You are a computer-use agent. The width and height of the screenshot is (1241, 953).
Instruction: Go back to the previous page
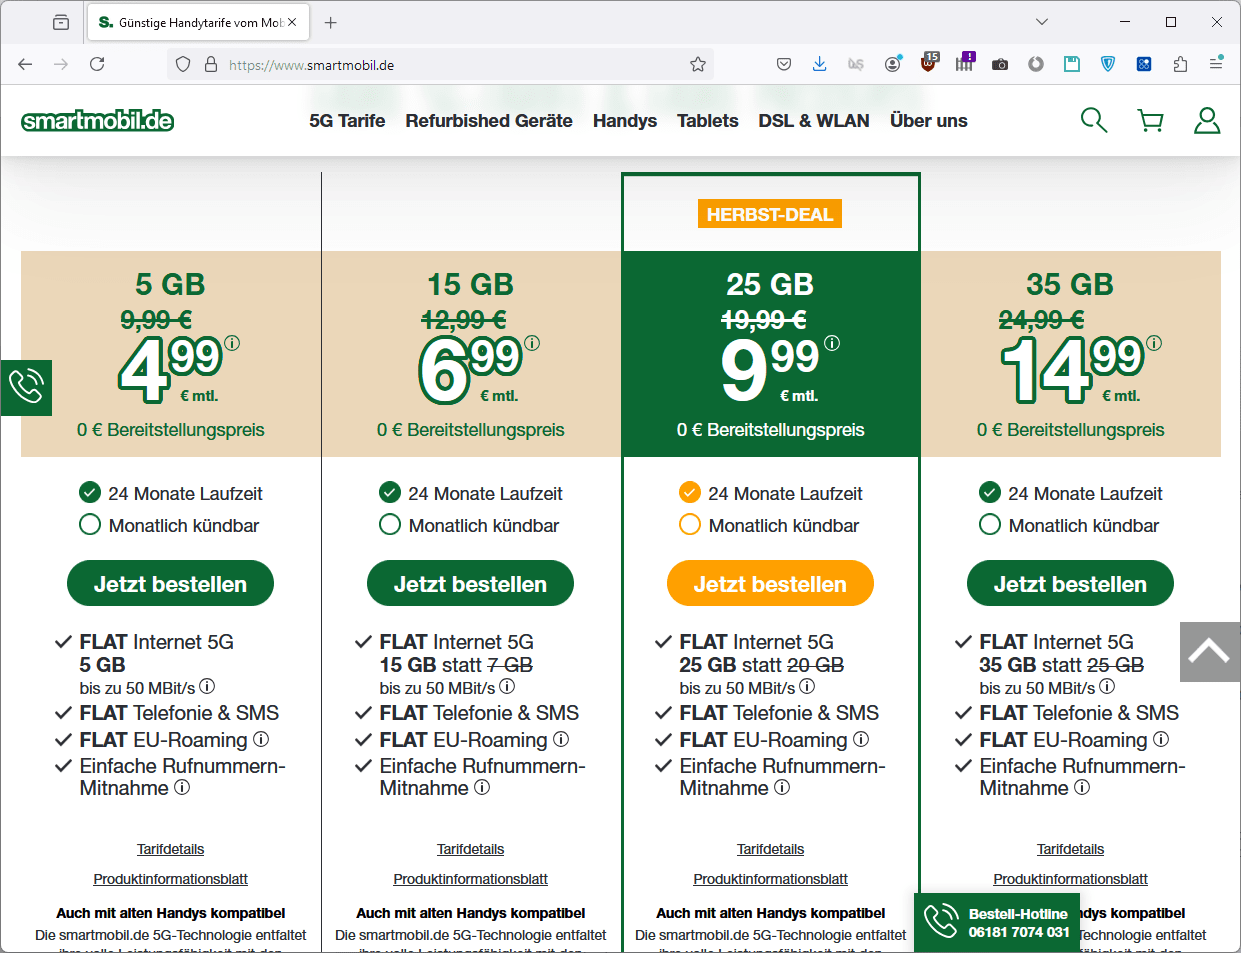25,64
